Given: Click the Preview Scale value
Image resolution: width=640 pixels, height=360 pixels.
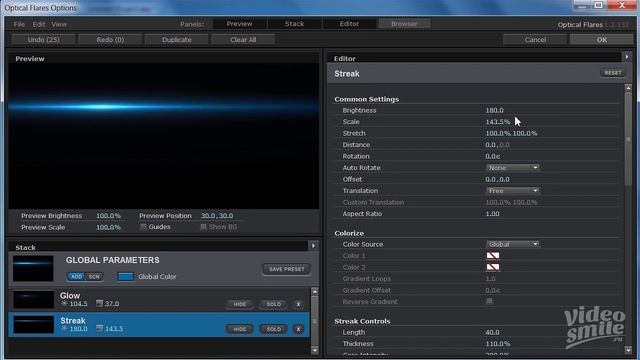Looking at the screenshot, I should pyautogui.click(x=108, y=227).
